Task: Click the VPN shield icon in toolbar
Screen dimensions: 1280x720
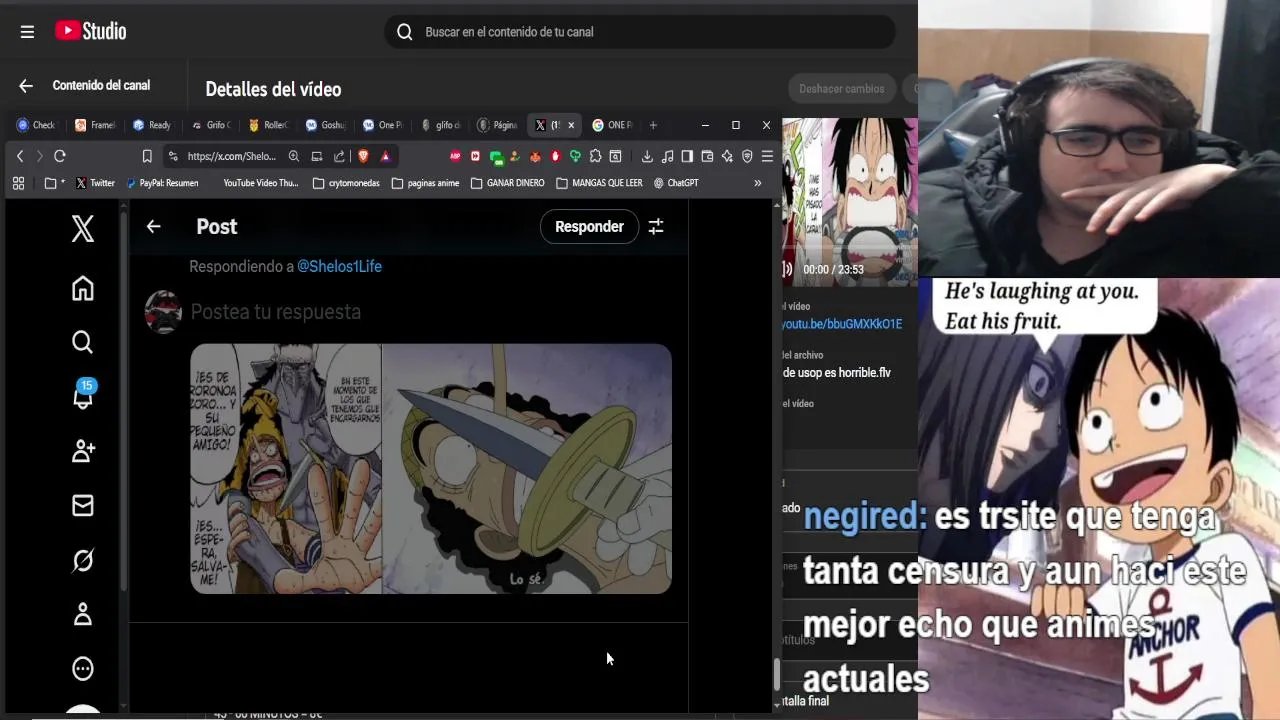Action: [x=747, y=156]
